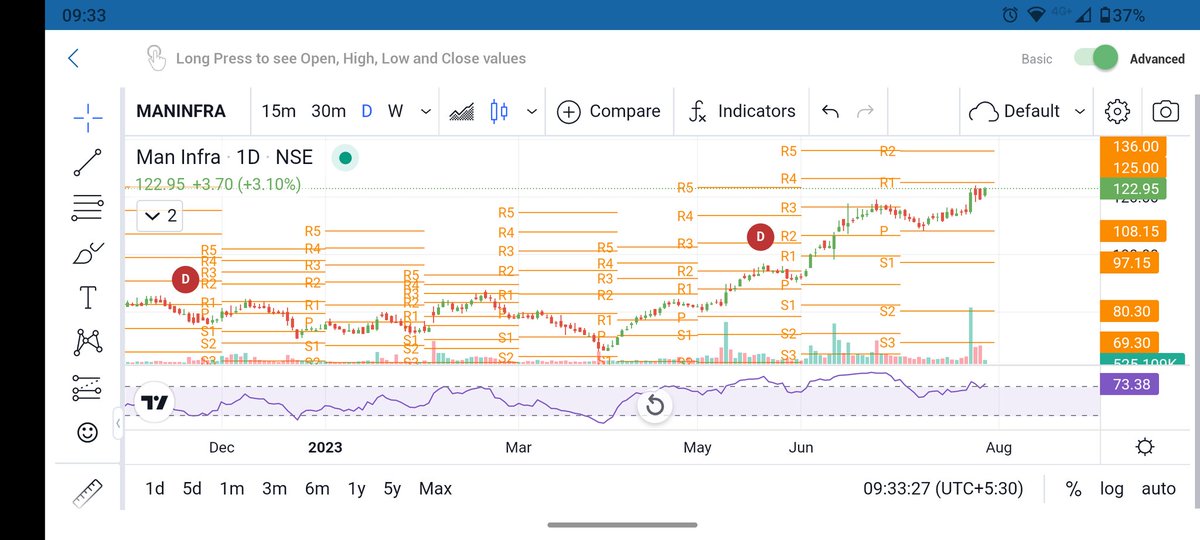Screen dimensions: 1200x540
Task: Open the pattern drawing tool
Action: tap(88, 342)
